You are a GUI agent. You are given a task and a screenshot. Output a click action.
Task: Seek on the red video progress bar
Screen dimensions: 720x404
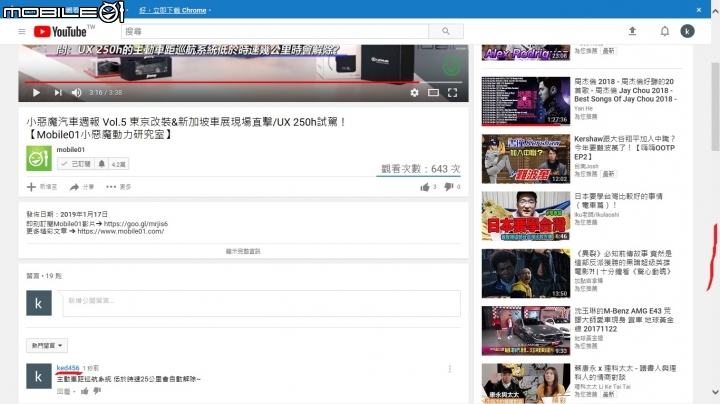coord(243,82)
